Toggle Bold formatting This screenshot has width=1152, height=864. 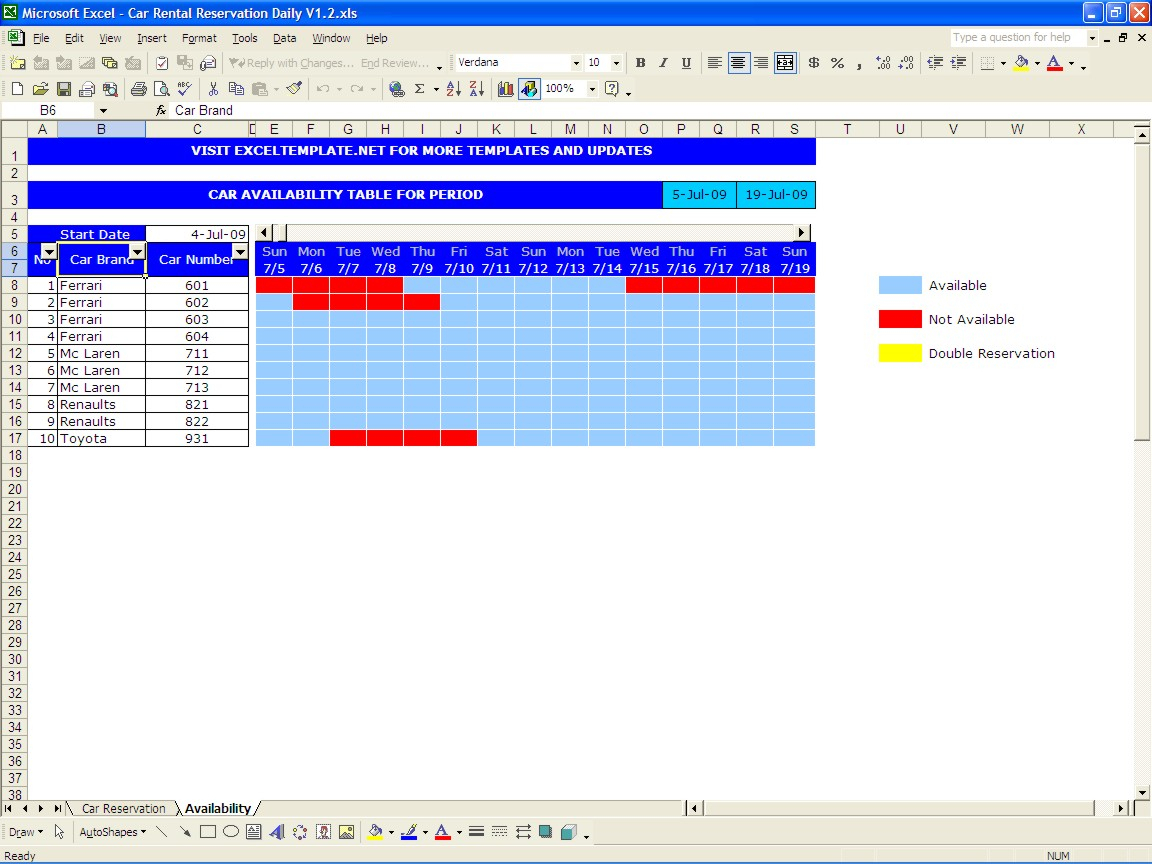click(x=640, y=63)
